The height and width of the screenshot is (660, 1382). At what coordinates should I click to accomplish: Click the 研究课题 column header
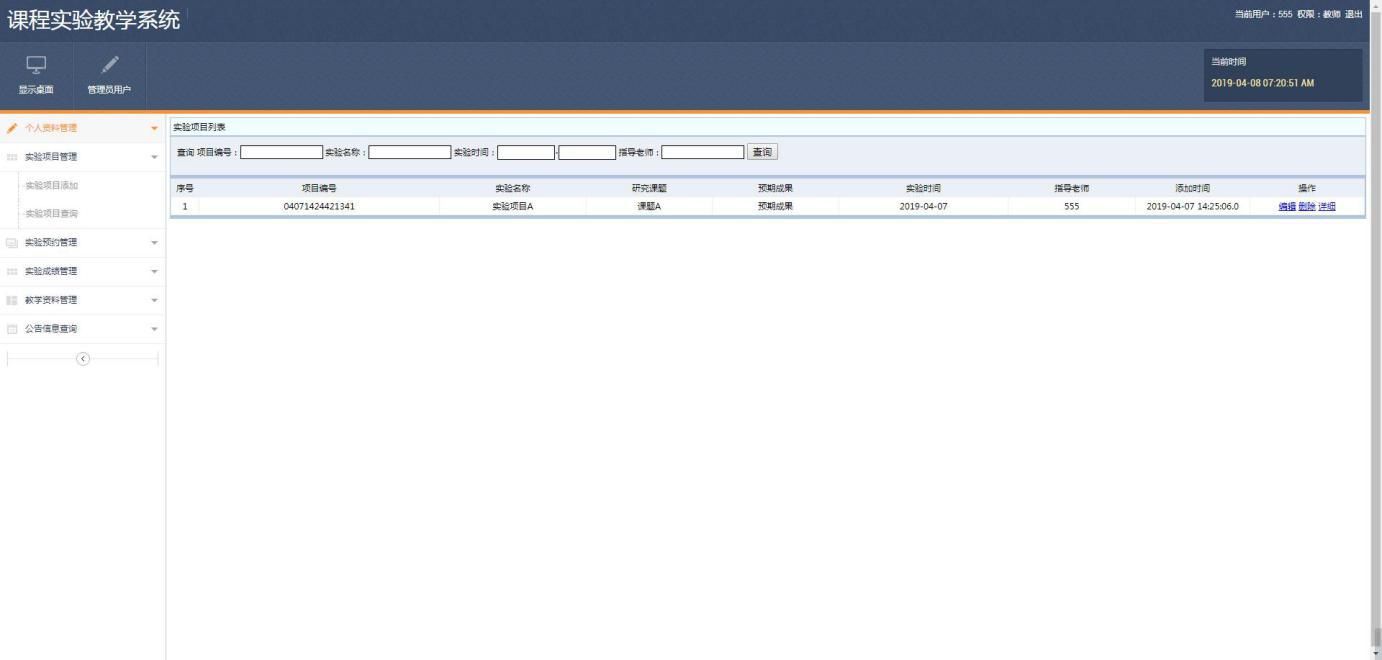pos(649,189)
